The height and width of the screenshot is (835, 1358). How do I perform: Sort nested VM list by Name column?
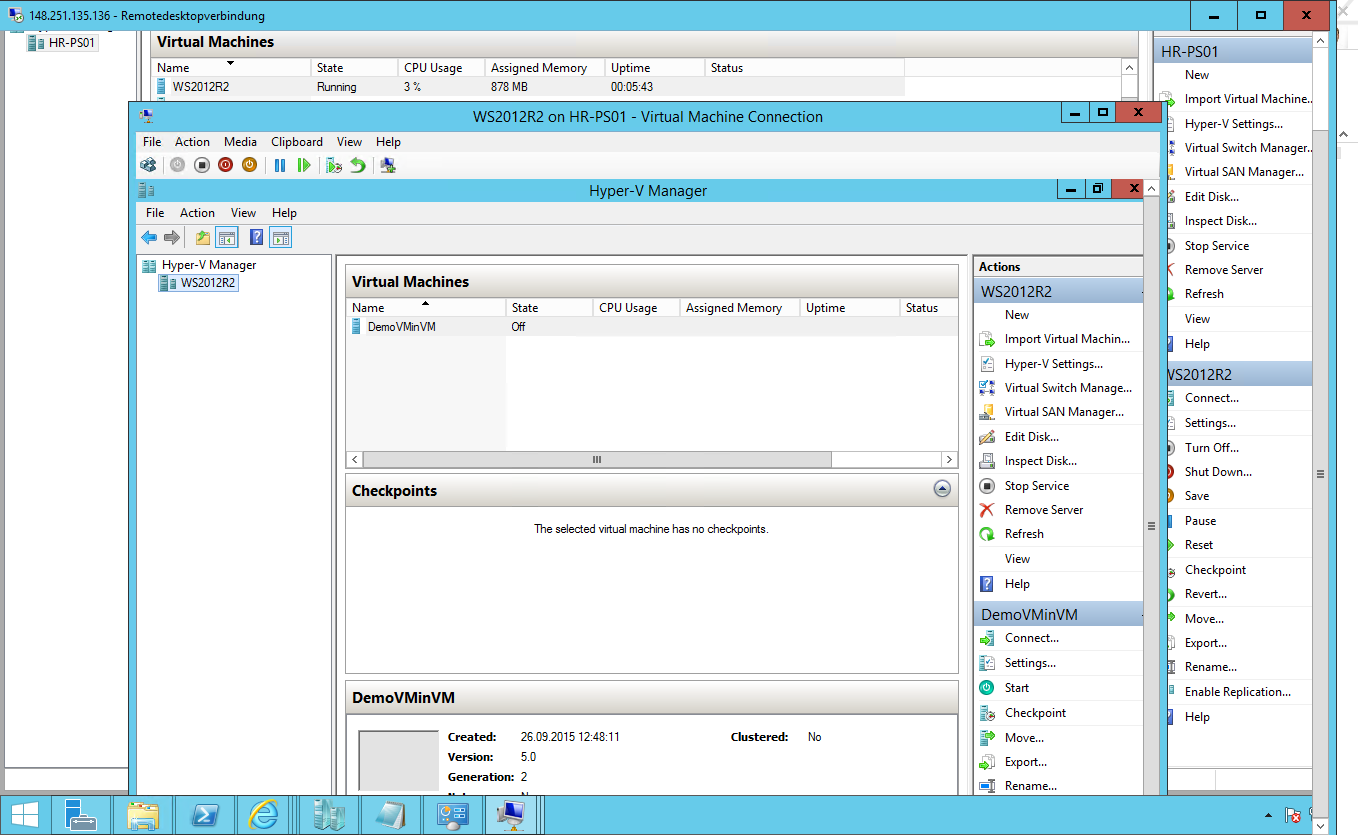tap(426, 308)
